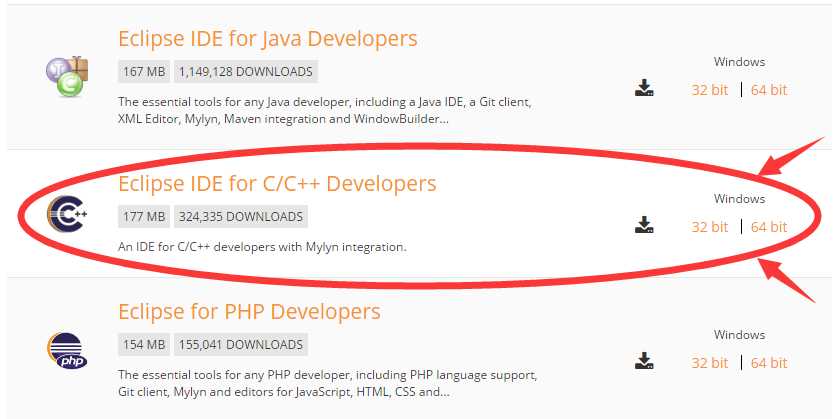
Task: Click the Eclipse Java IDE package icon
Action: [x=68, y=76]
